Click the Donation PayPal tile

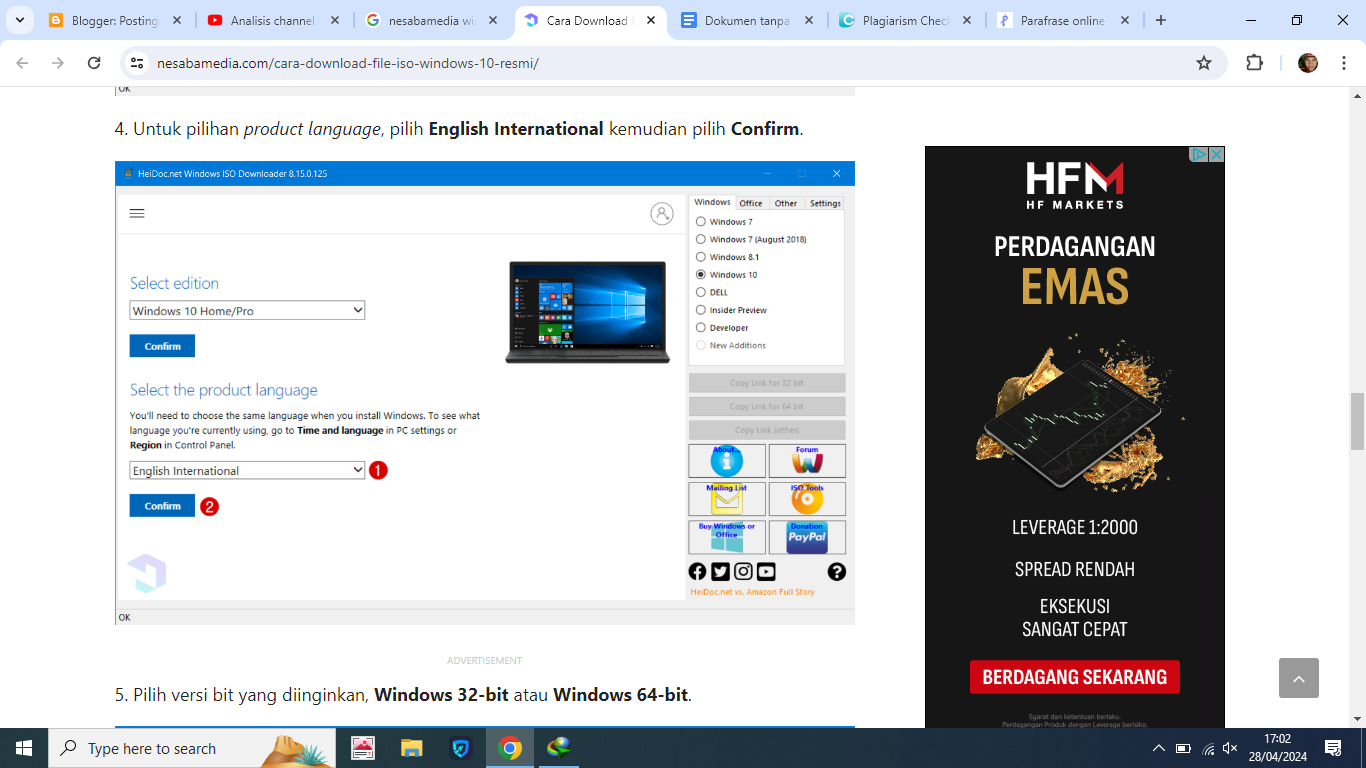[807, 537]
